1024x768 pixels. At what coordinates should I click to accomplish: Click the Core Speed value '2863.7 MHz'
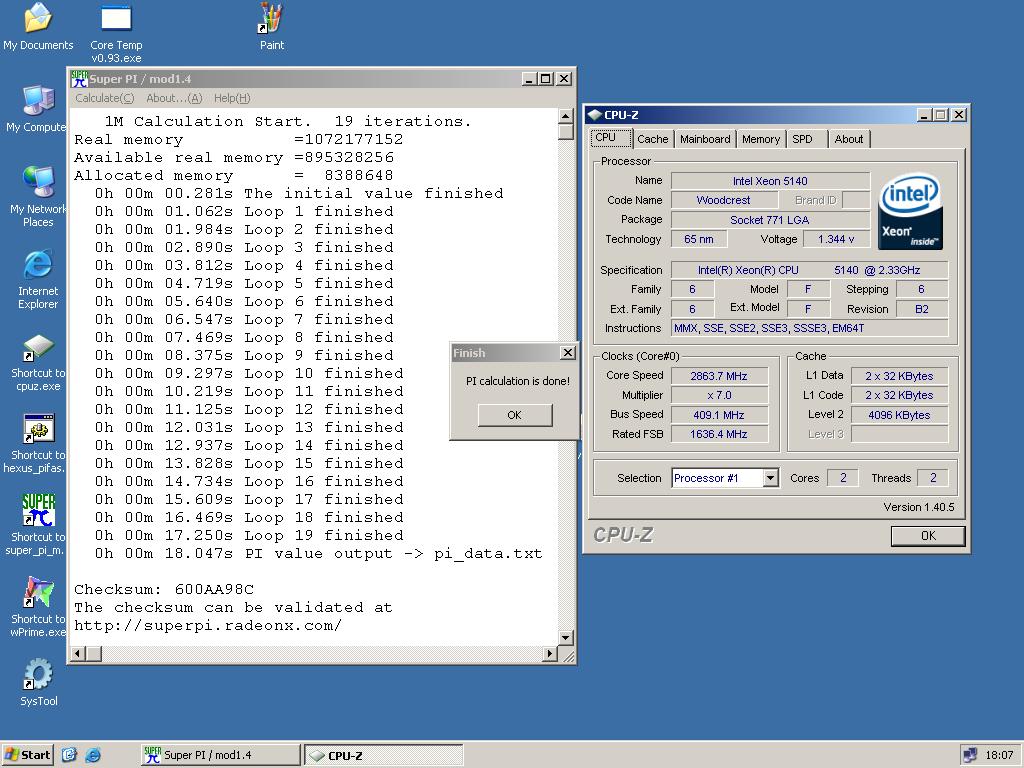(x=719, y=376)
